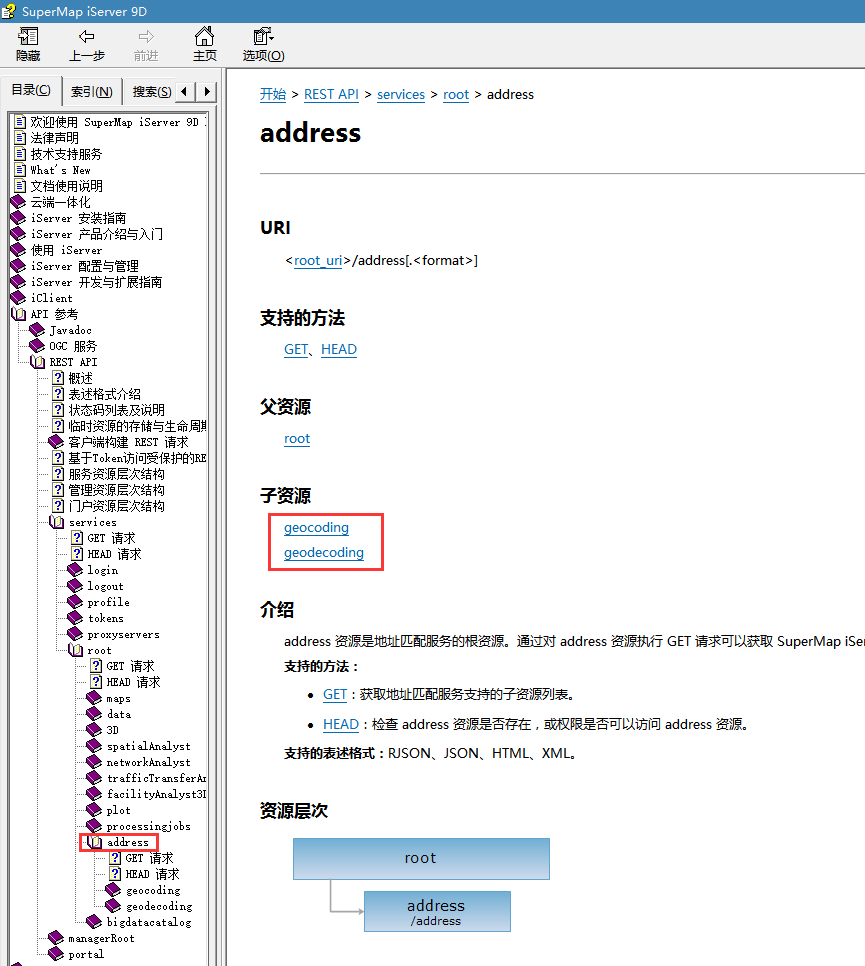865x966 pixels.
Task: Select HEAD 请求 under address
Action: (152, 874)
